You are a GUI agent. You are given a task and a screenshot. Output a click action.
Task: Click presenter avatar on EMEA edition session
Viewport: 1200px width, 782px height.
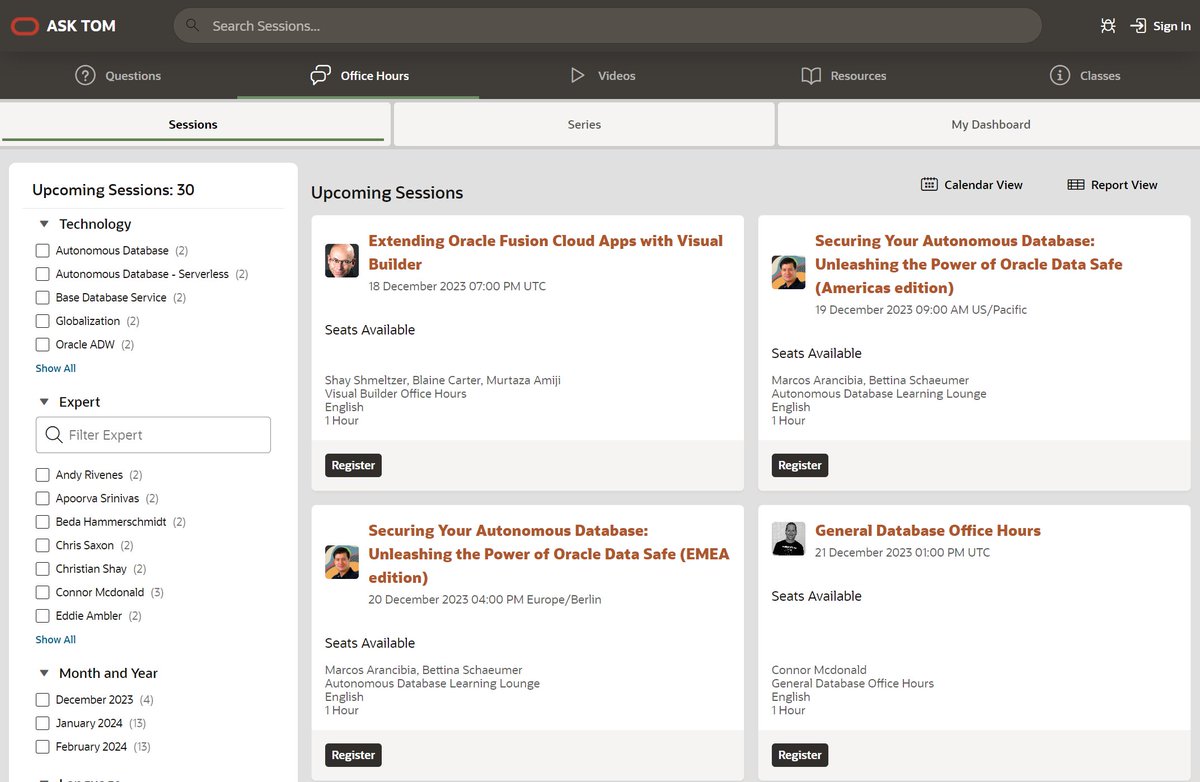(x=342, y=562)
